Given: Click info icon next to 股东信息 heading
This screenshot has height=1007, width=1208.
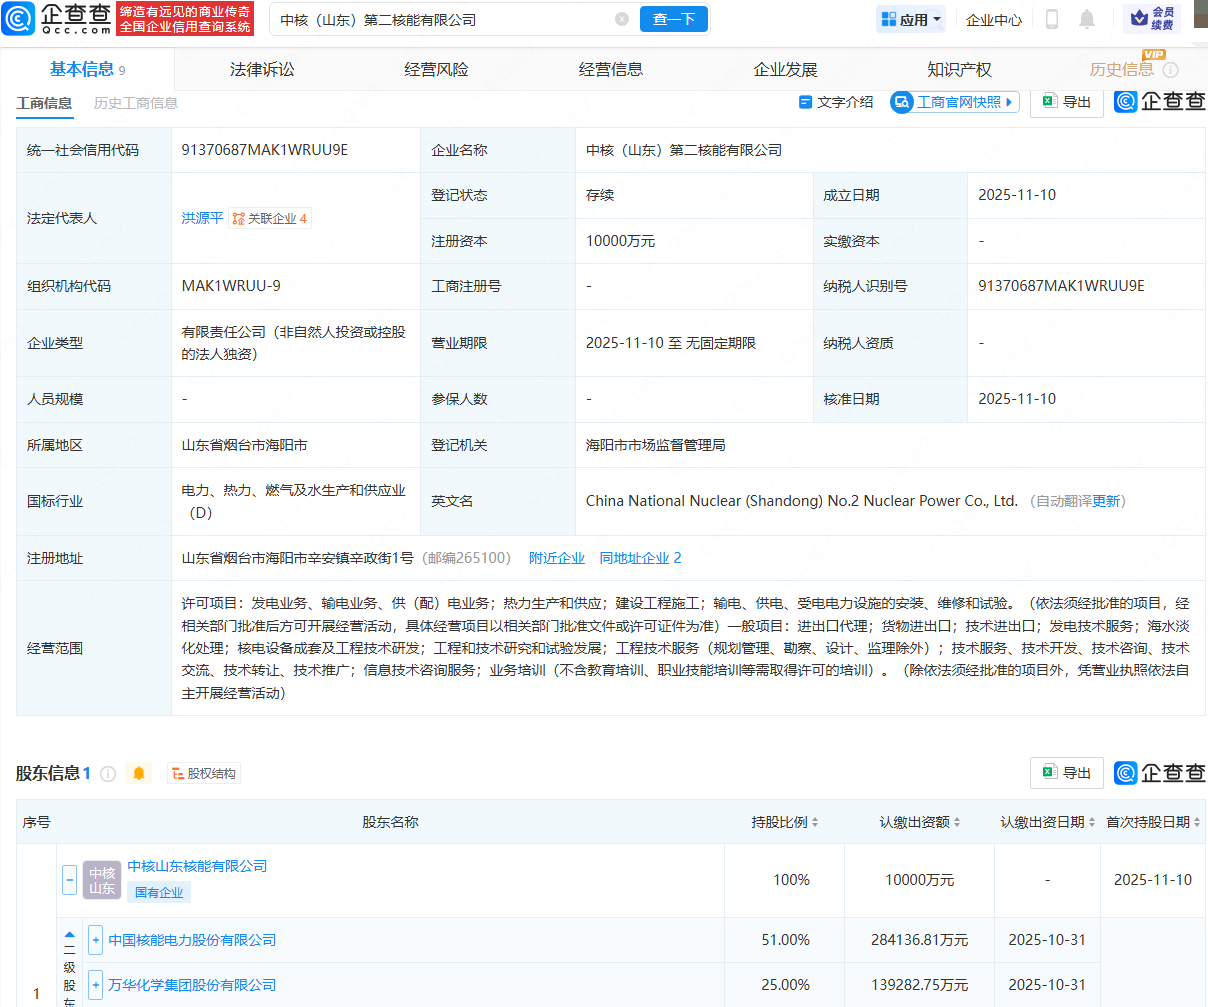Looking at the screenshot, I should (108, 773).
